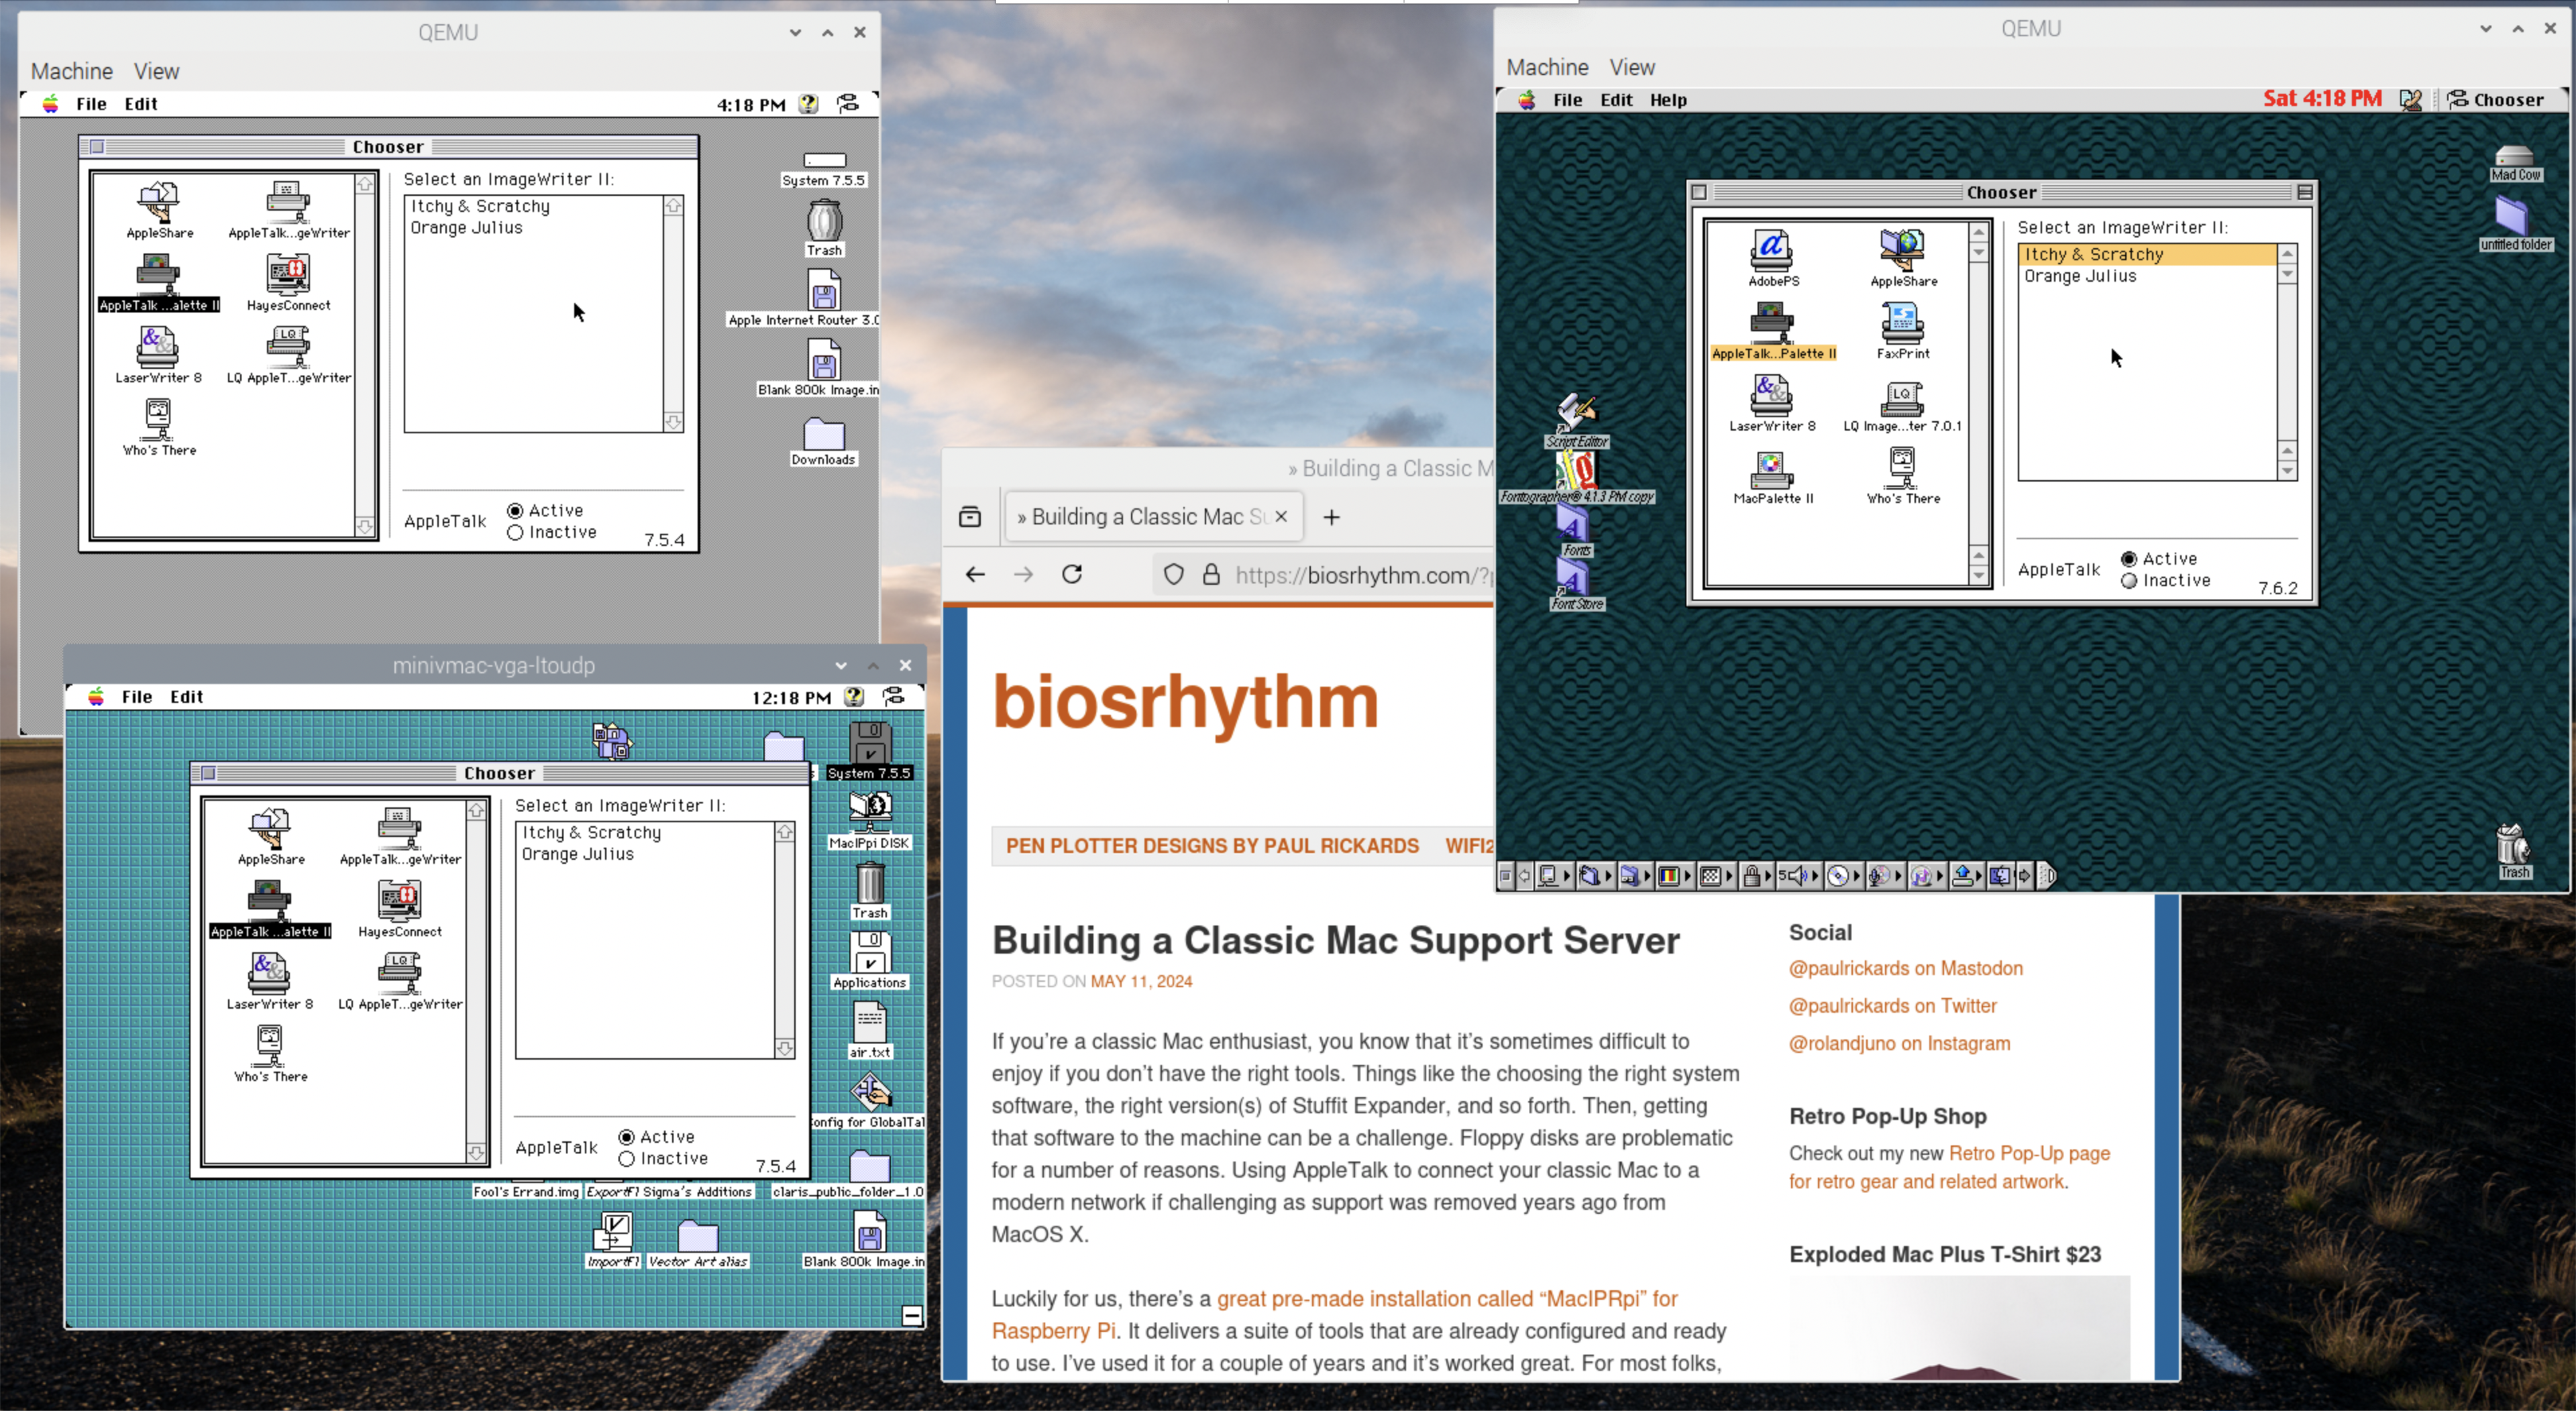Click untitled folder on right QEMU desktop
This screenshot has height=1411, width=2576.
2514,223
